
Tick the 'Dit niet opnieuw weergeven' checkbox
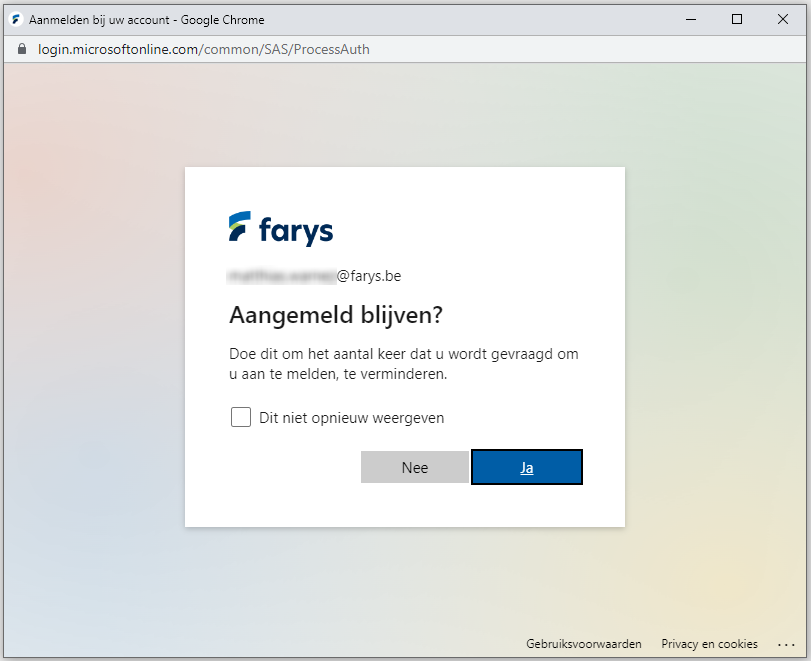241,417
